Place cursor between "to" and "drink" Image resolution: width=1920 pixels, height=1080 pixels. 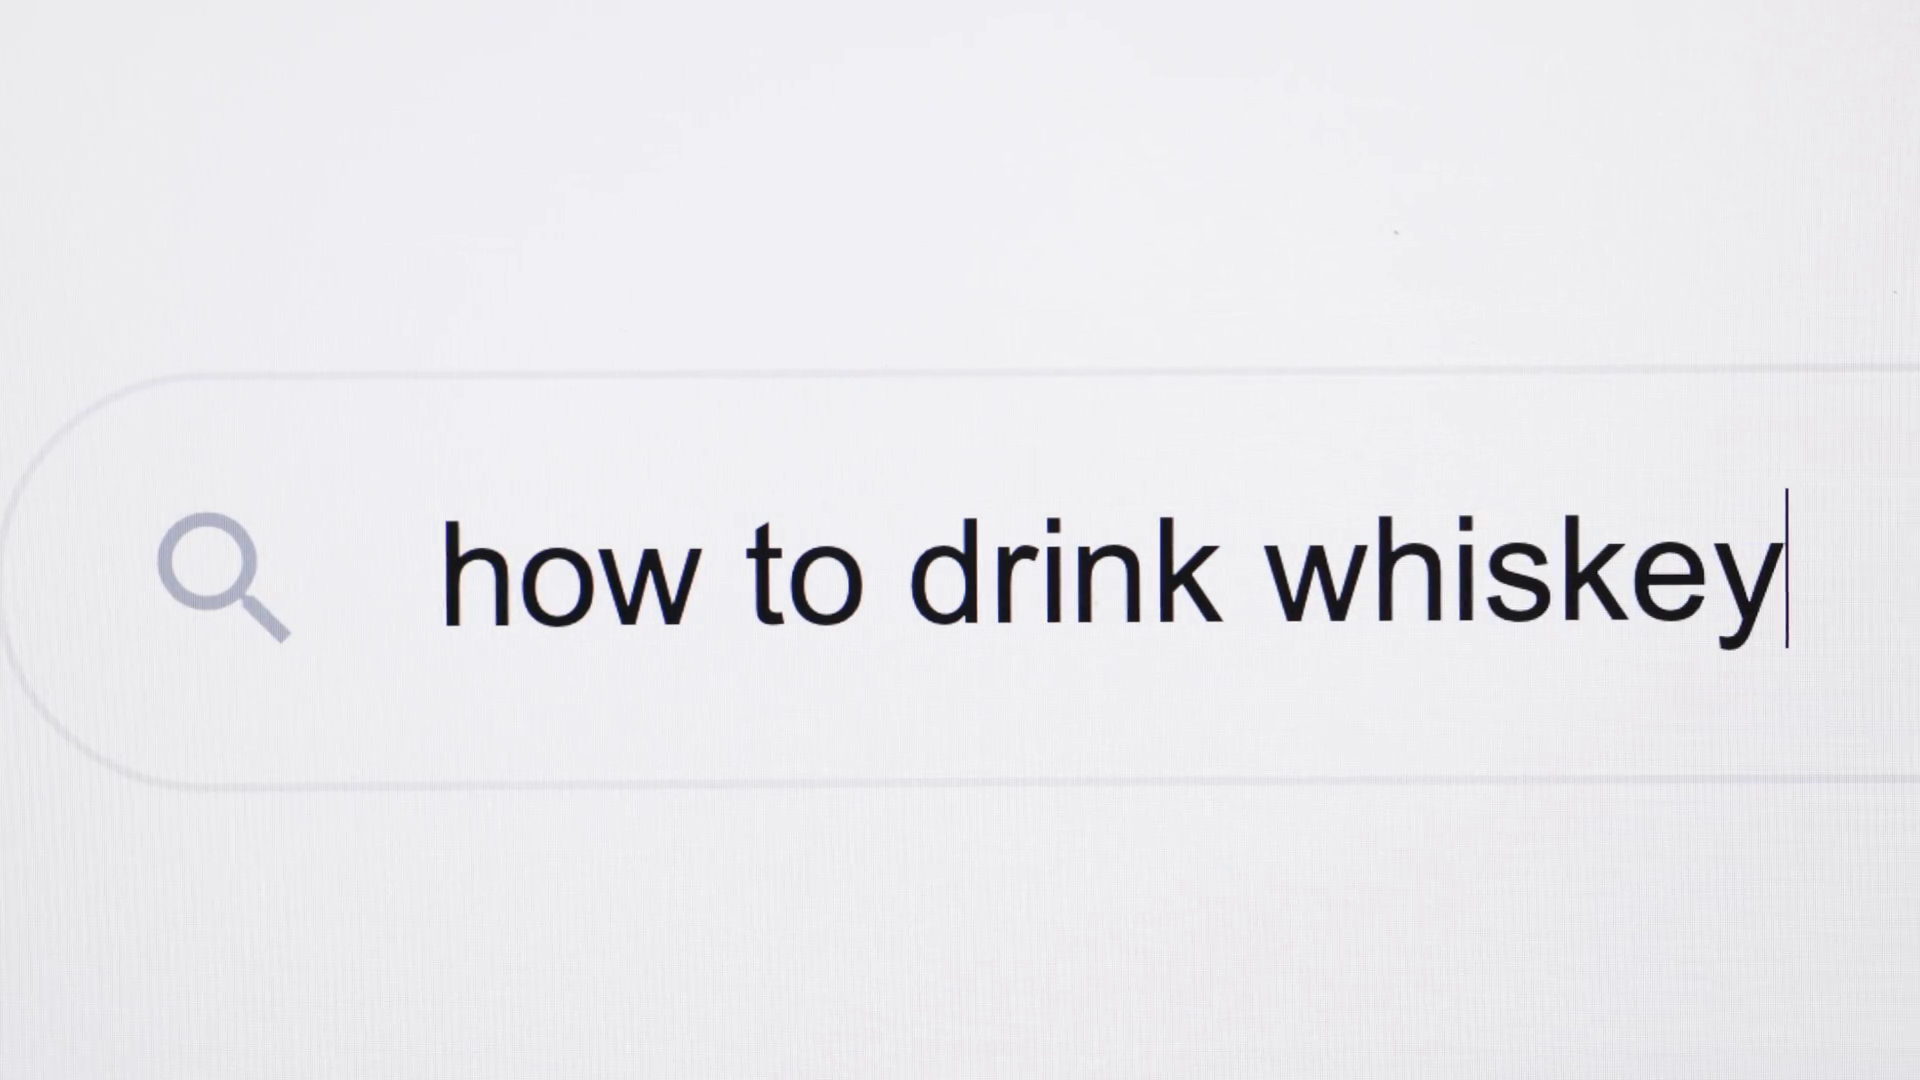tap(886, 575)
